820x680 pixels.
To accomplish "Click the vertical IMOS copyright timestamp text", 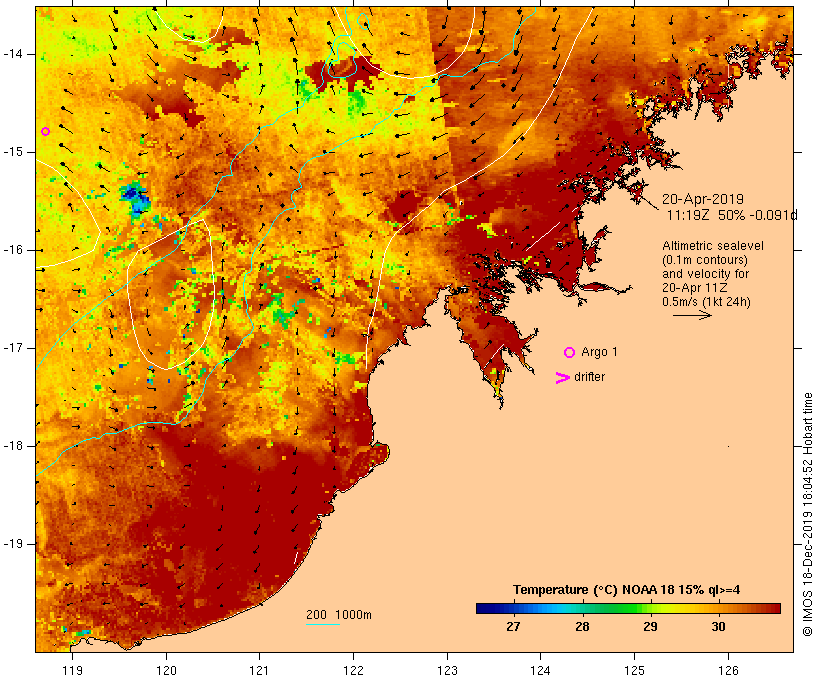I will point(808,514).
